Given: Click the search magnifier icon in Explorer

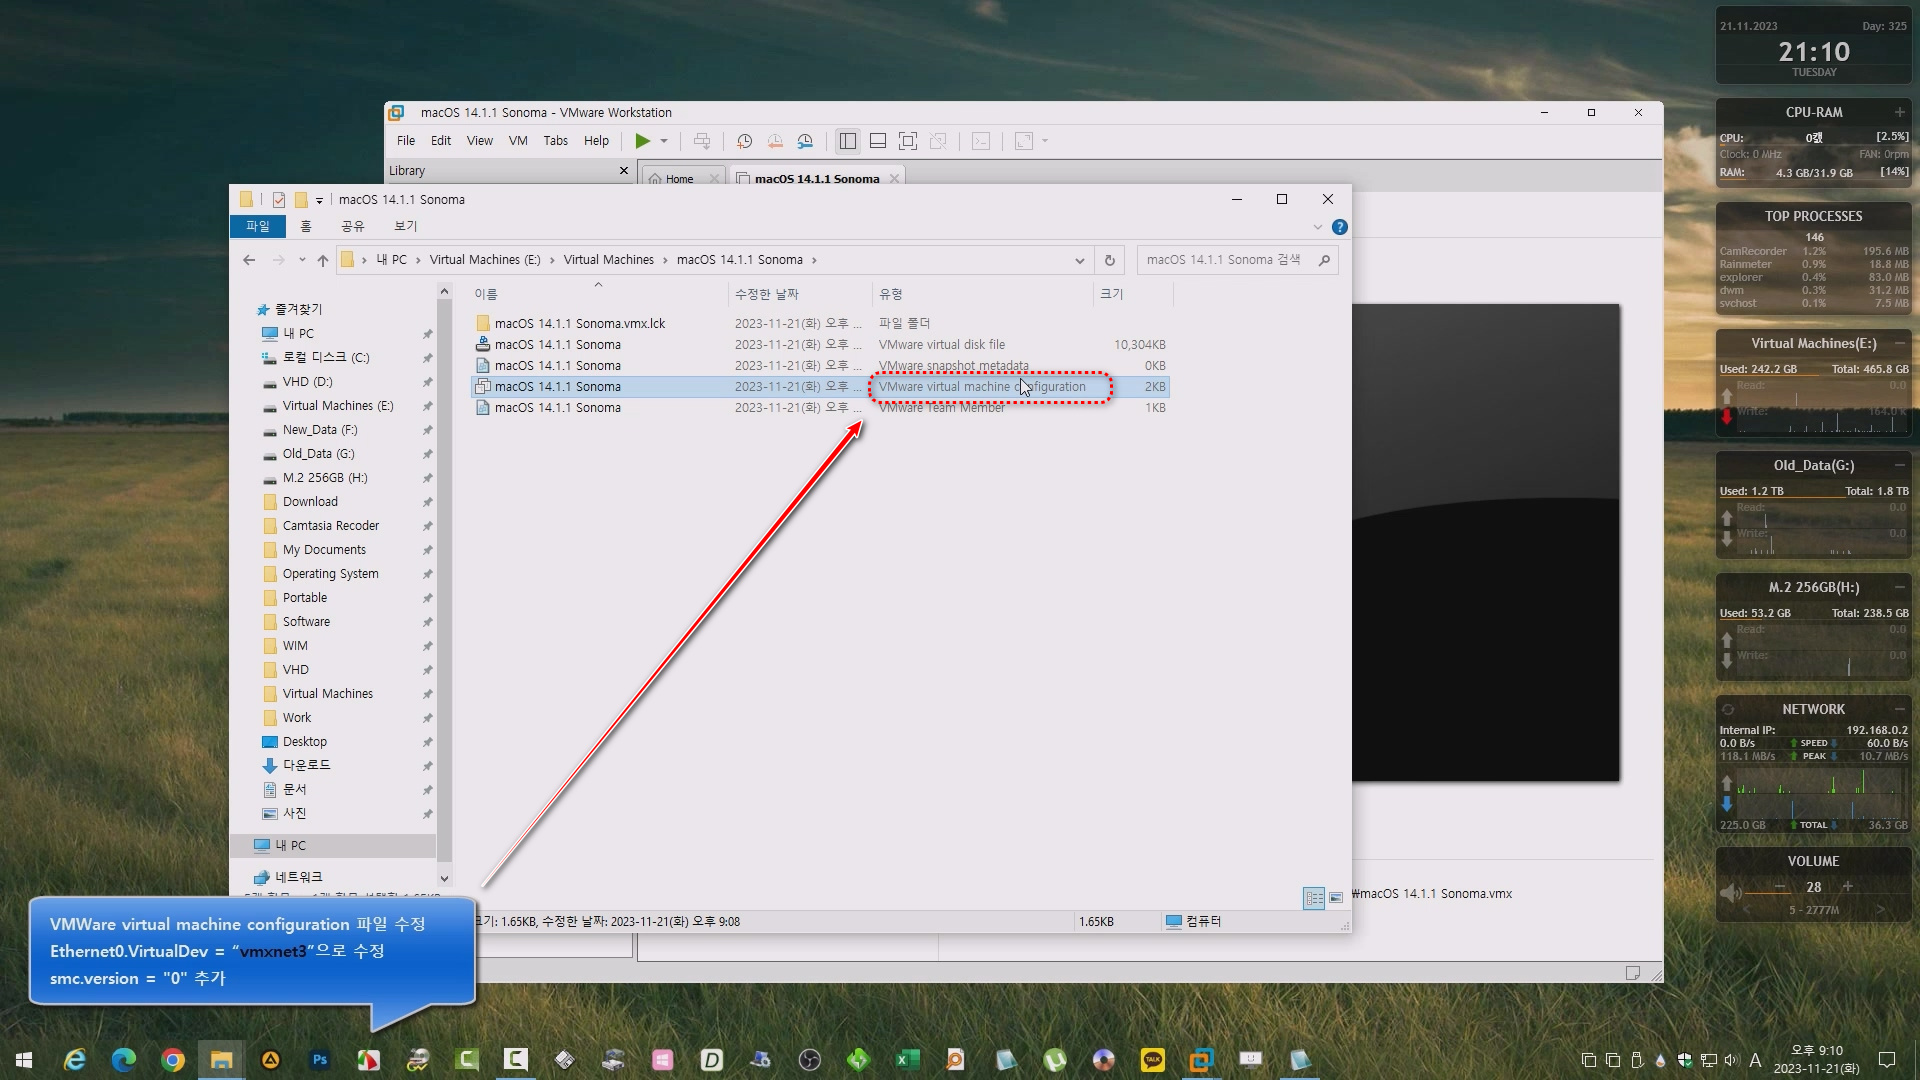Looking at the screenshot, I should pos(1324,260).
